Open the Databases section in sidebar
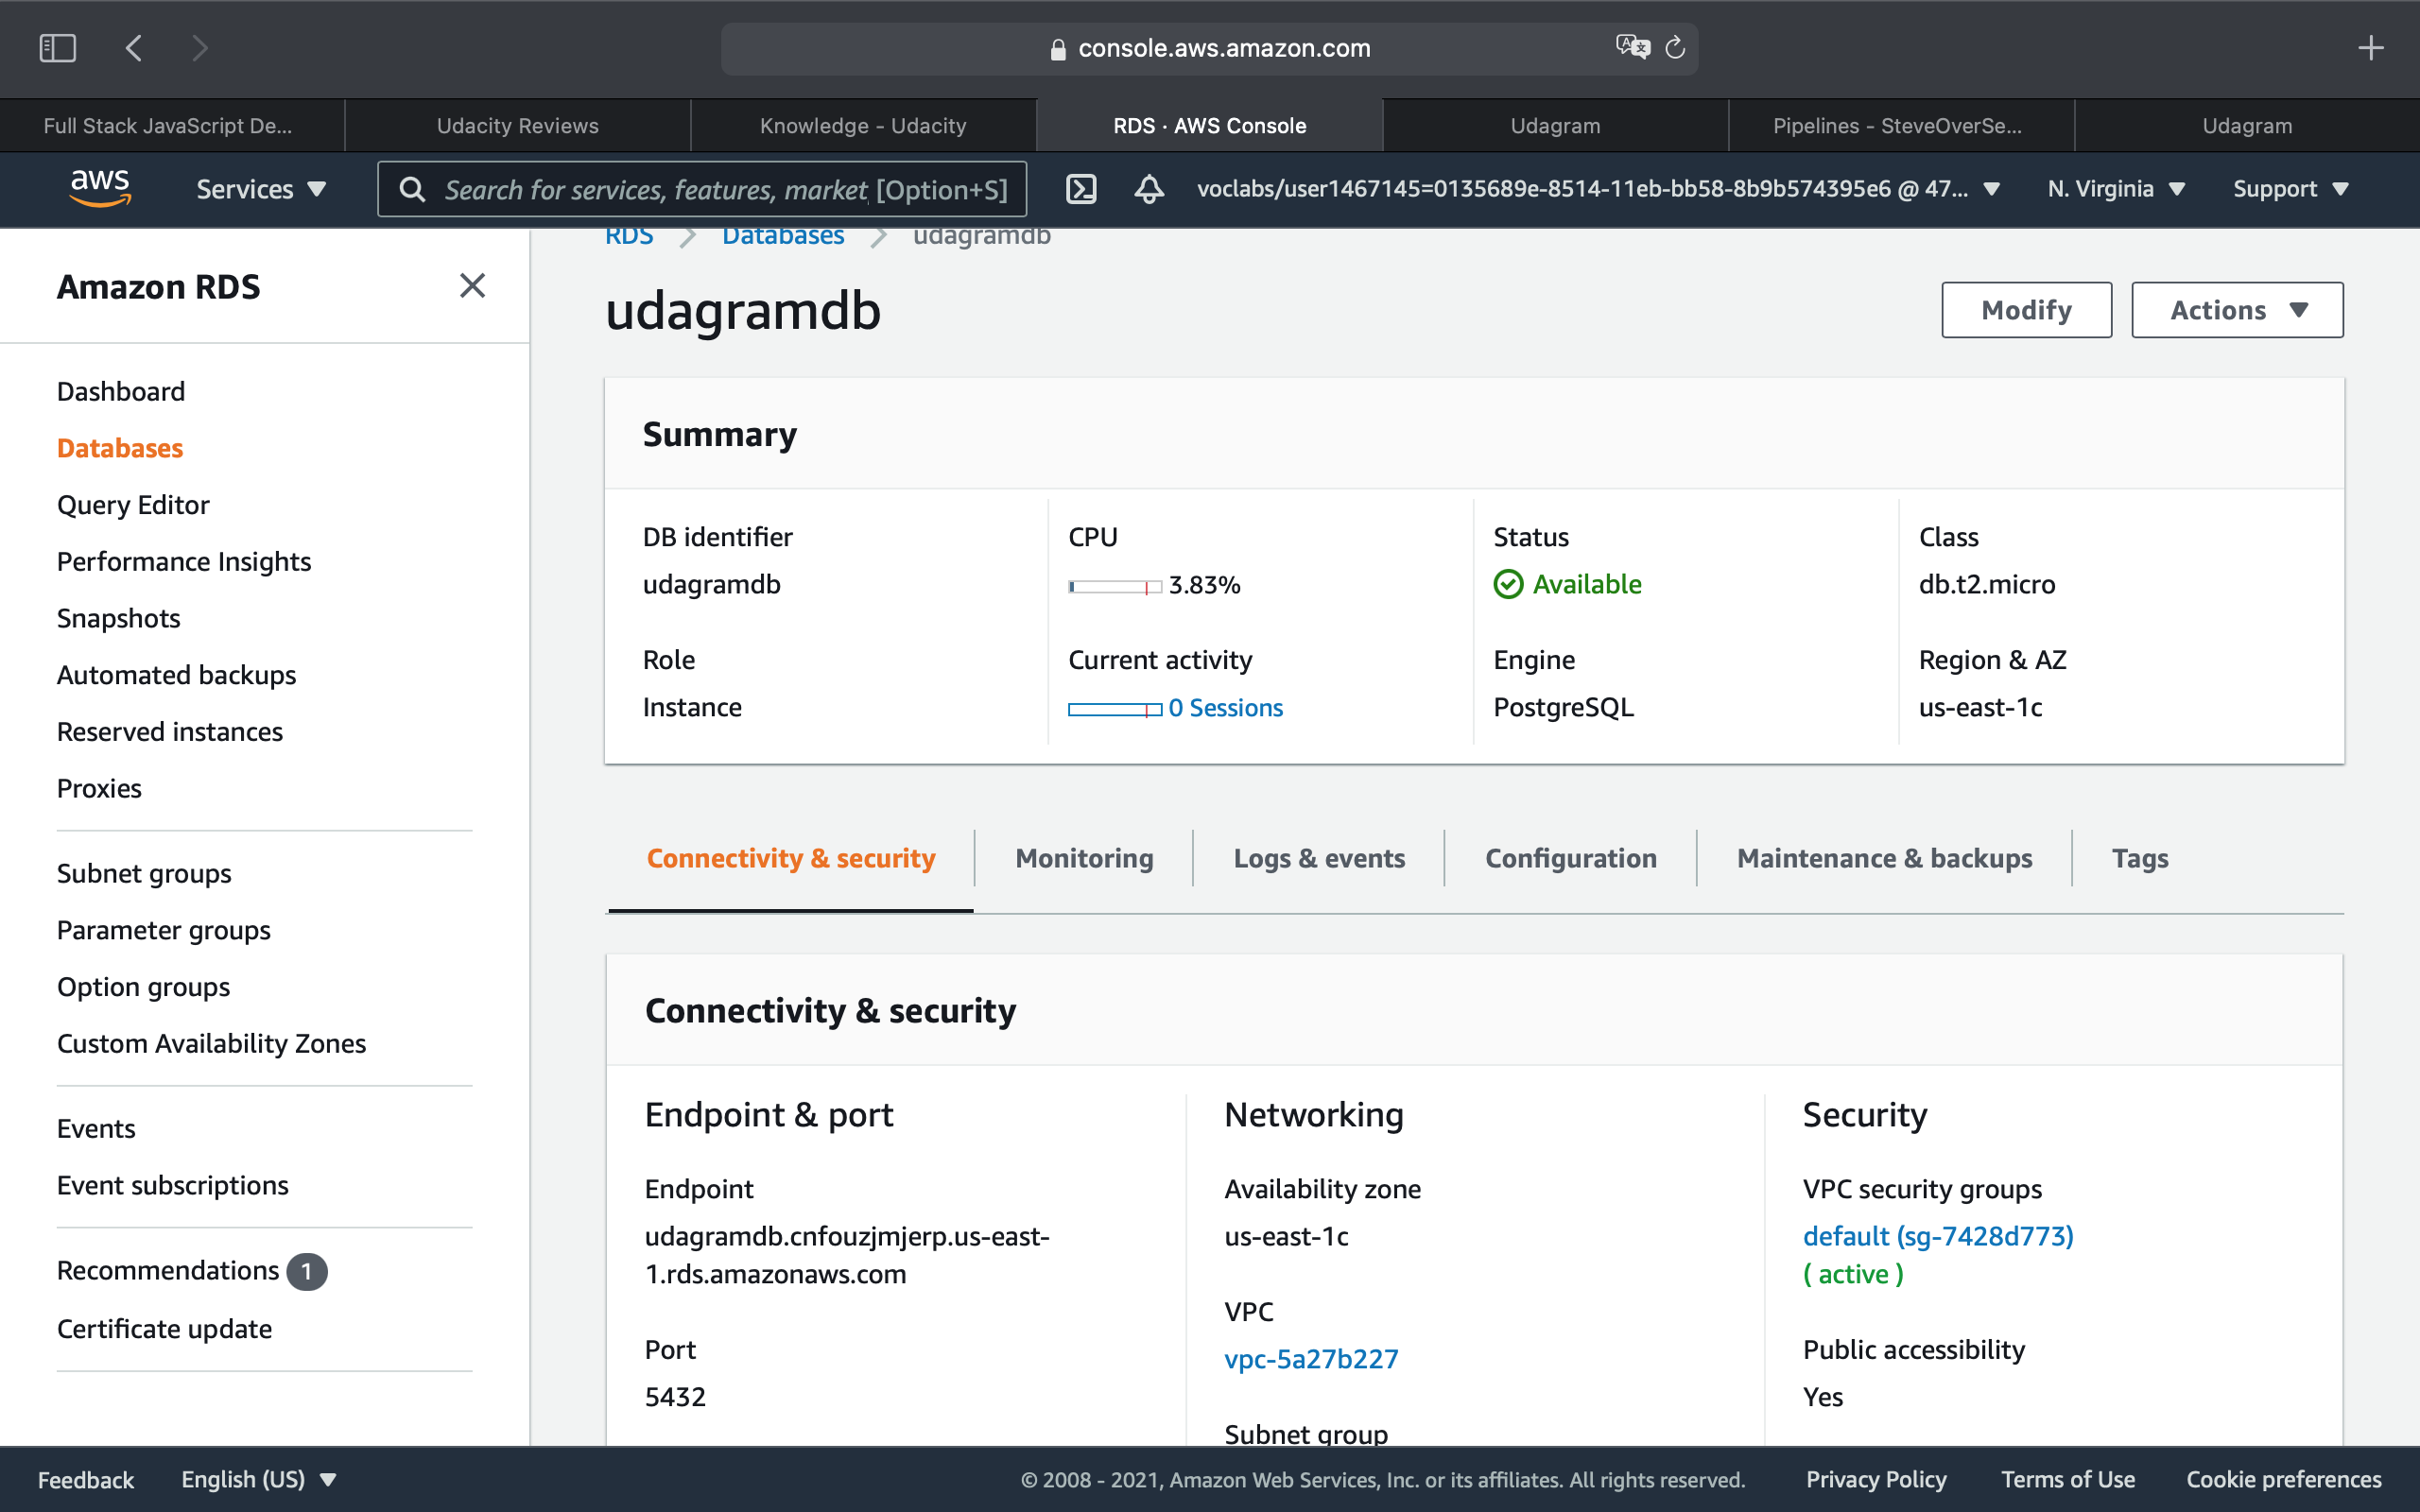Screen dimensions: 2420x1512 120,448
